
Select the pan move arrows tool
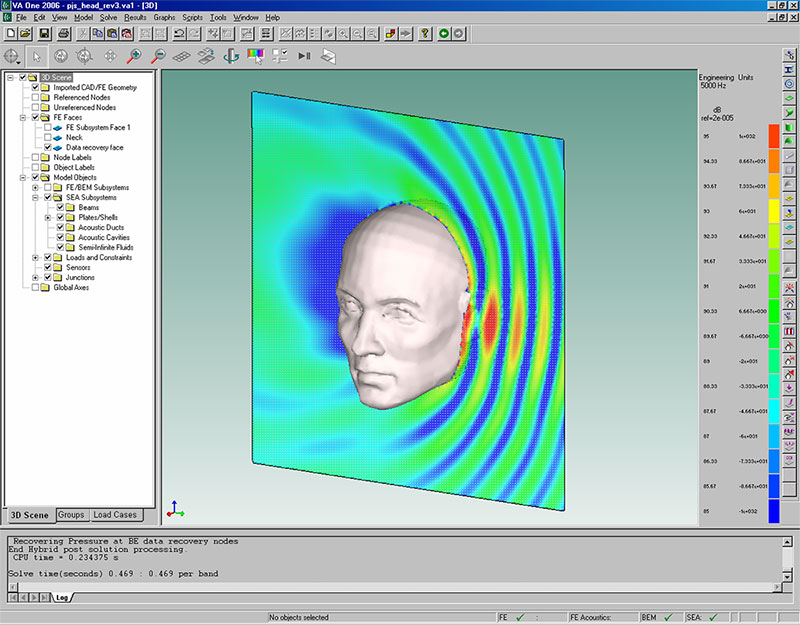click(110, 56)
